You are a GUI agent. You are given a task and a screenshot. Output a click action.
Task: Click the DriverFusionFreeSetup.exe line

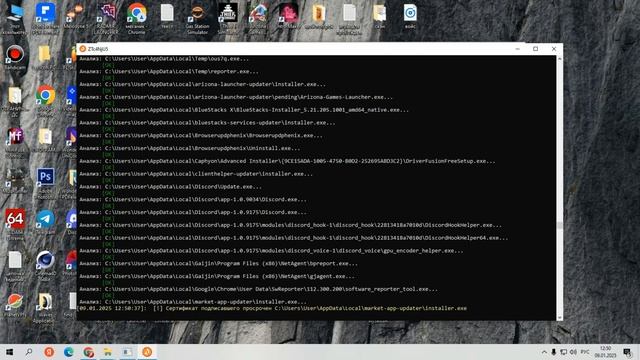287,161
